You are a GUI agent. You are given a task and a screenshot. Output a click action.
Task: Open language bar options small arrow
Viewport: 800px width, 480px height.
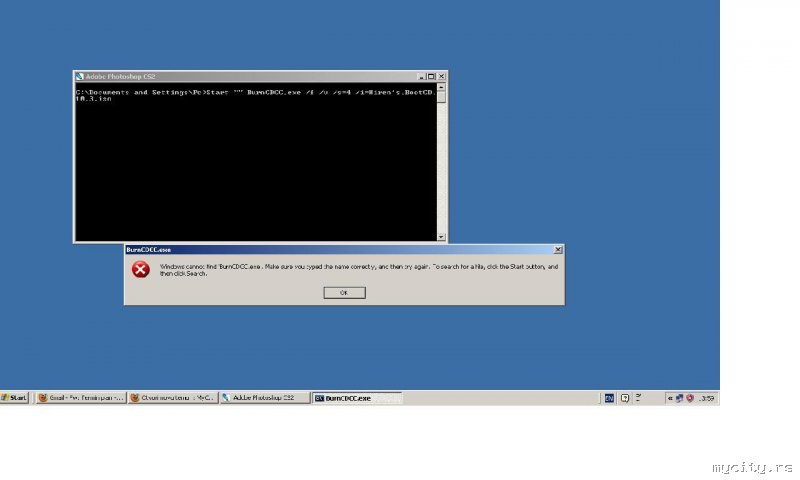[638, 400]
